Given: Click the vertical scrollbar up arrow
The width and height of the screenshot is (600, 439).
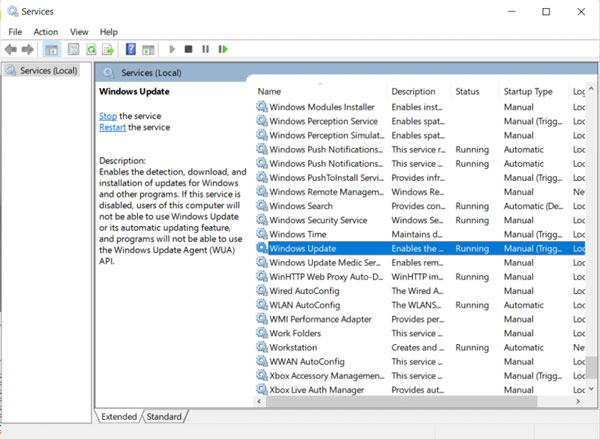Looking at the screenshot, I should 591,89.
